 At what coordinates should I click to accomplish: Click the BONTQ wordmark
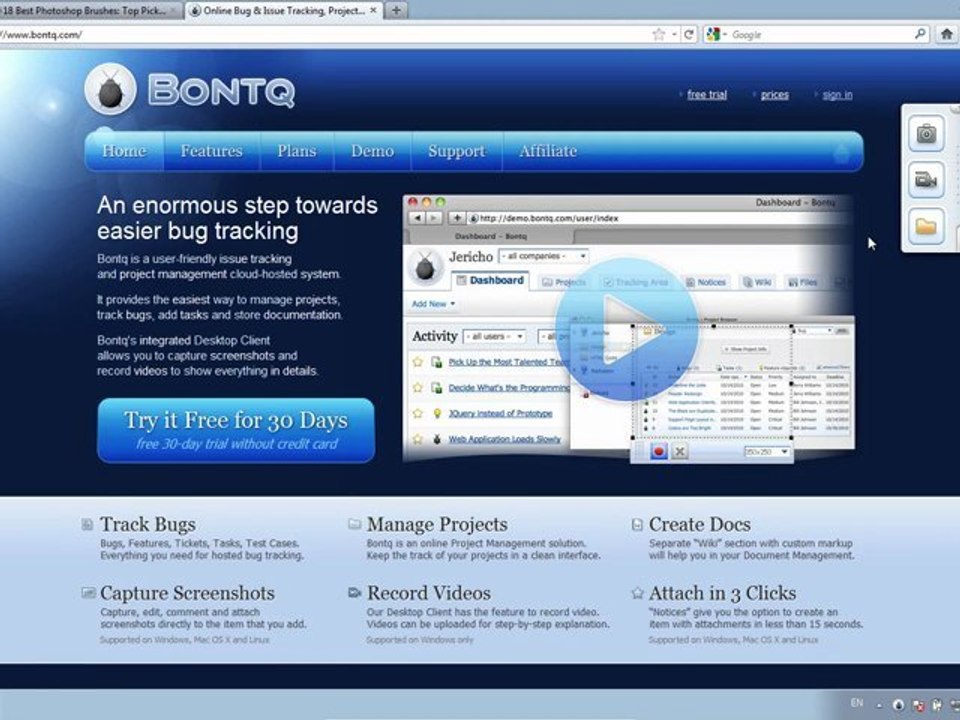click(222, 91)
